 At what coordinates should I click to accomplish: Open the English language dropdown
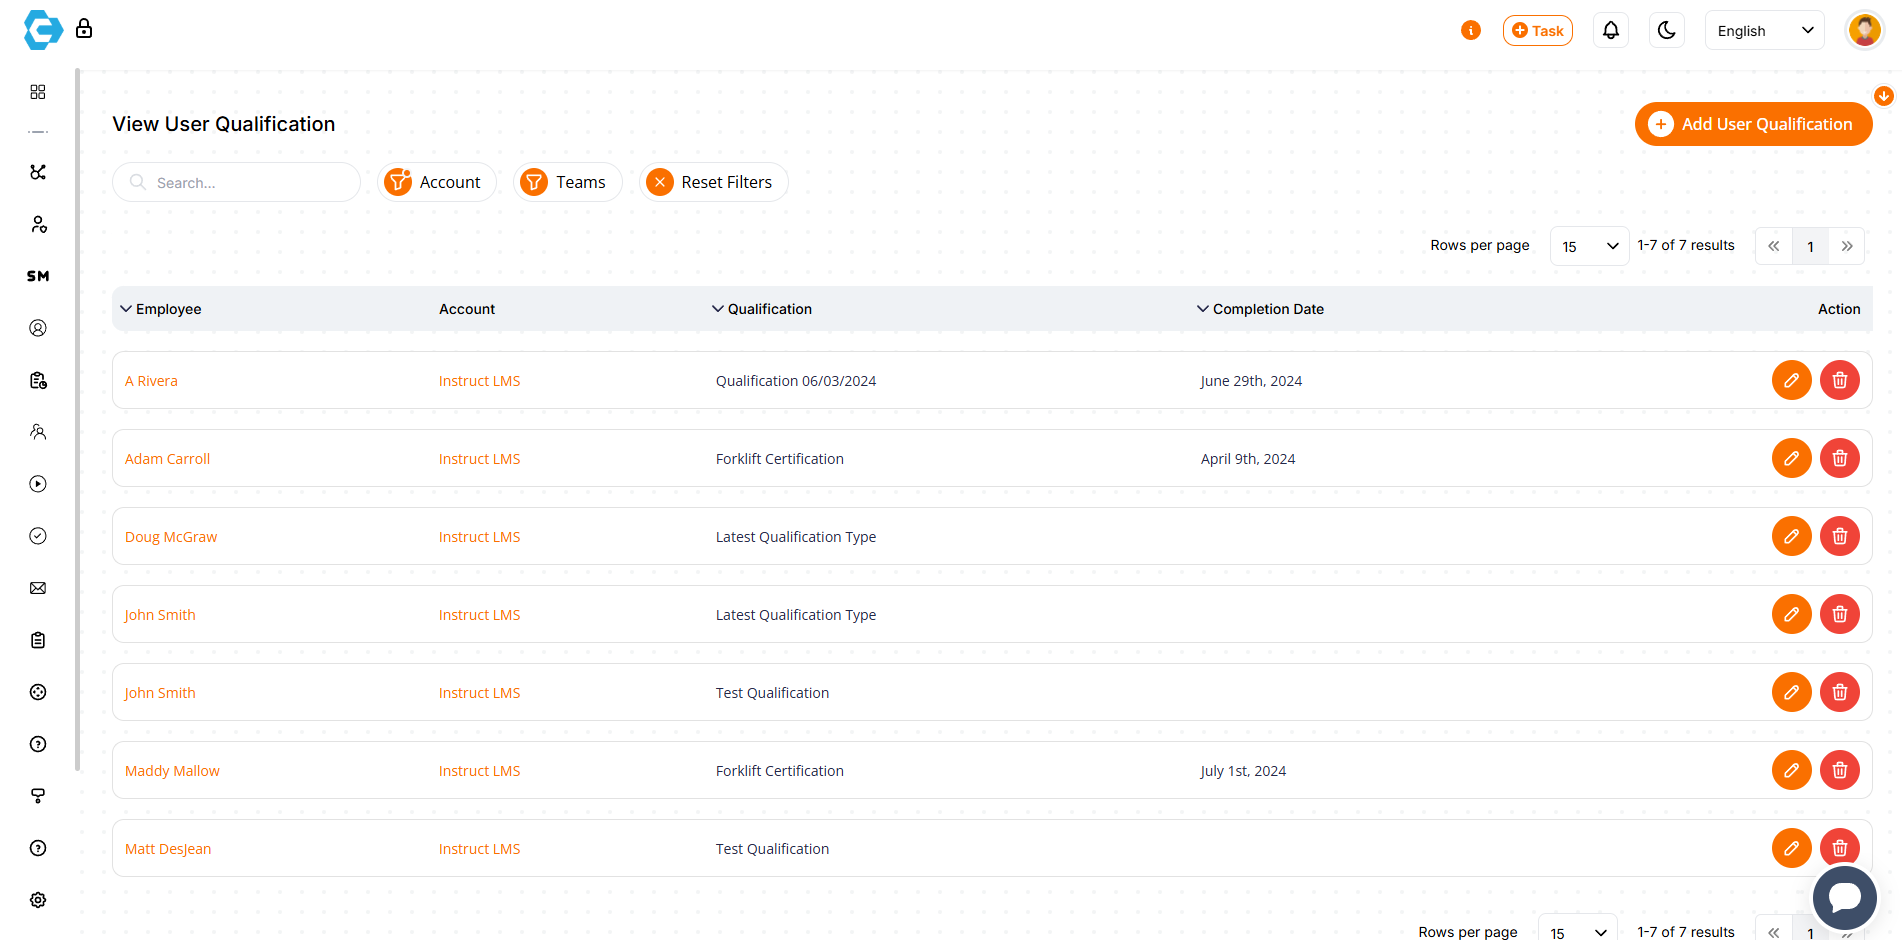tap(1763, 30)
